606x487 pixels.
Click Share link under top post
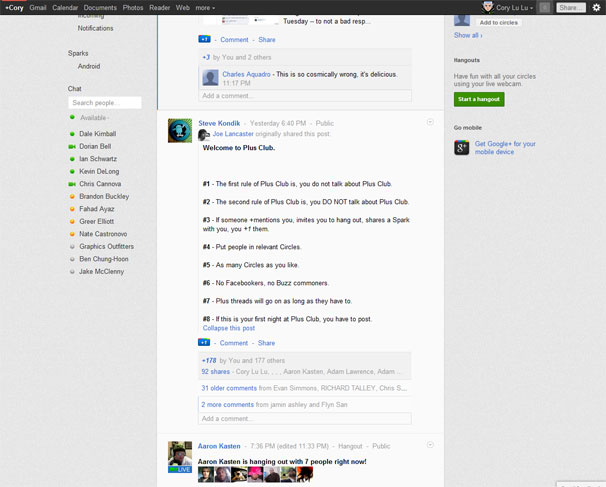267,39
